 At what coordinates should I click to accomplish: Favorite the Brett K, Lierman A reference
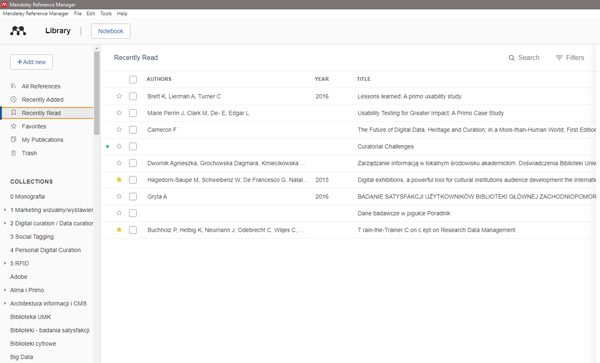click(119, 96)
